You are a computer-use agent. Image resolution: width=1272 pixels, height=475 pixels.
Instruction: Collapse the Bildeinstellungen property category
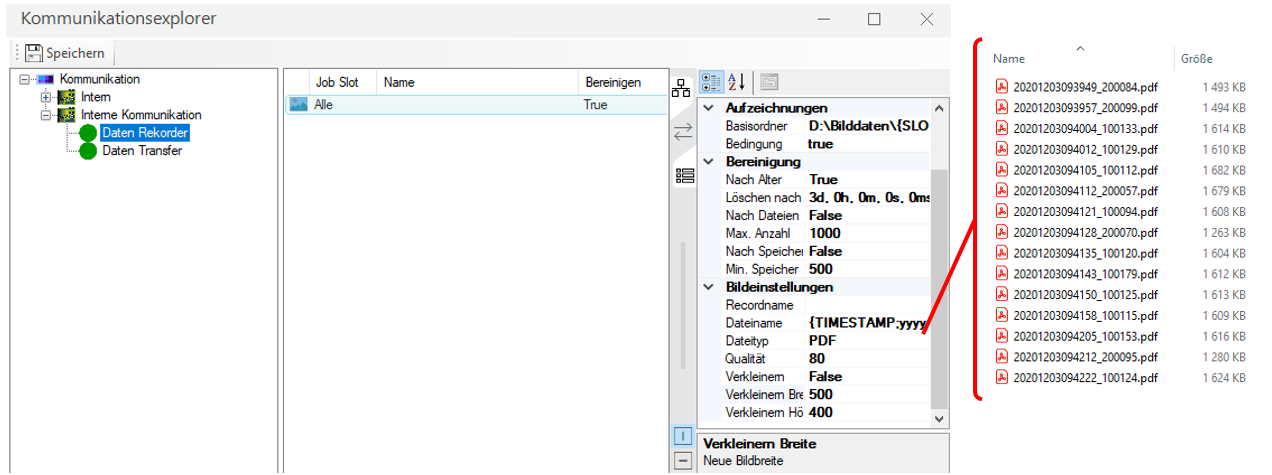(709, 287)
